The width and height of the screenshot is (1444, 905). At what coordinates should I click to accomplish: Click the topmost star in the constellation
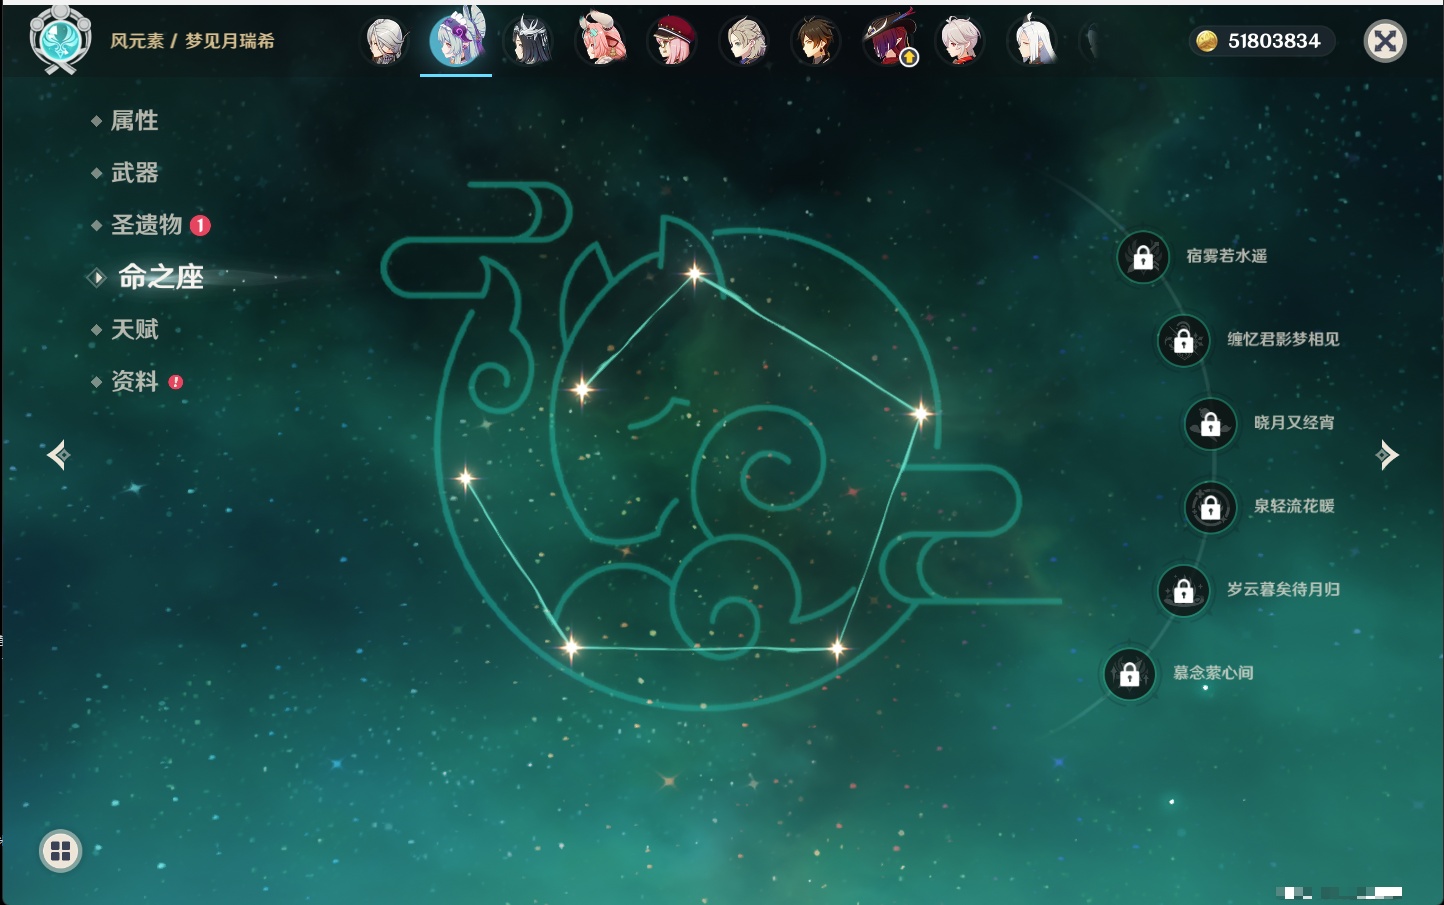pyautogui.click(x=694, y=272)
